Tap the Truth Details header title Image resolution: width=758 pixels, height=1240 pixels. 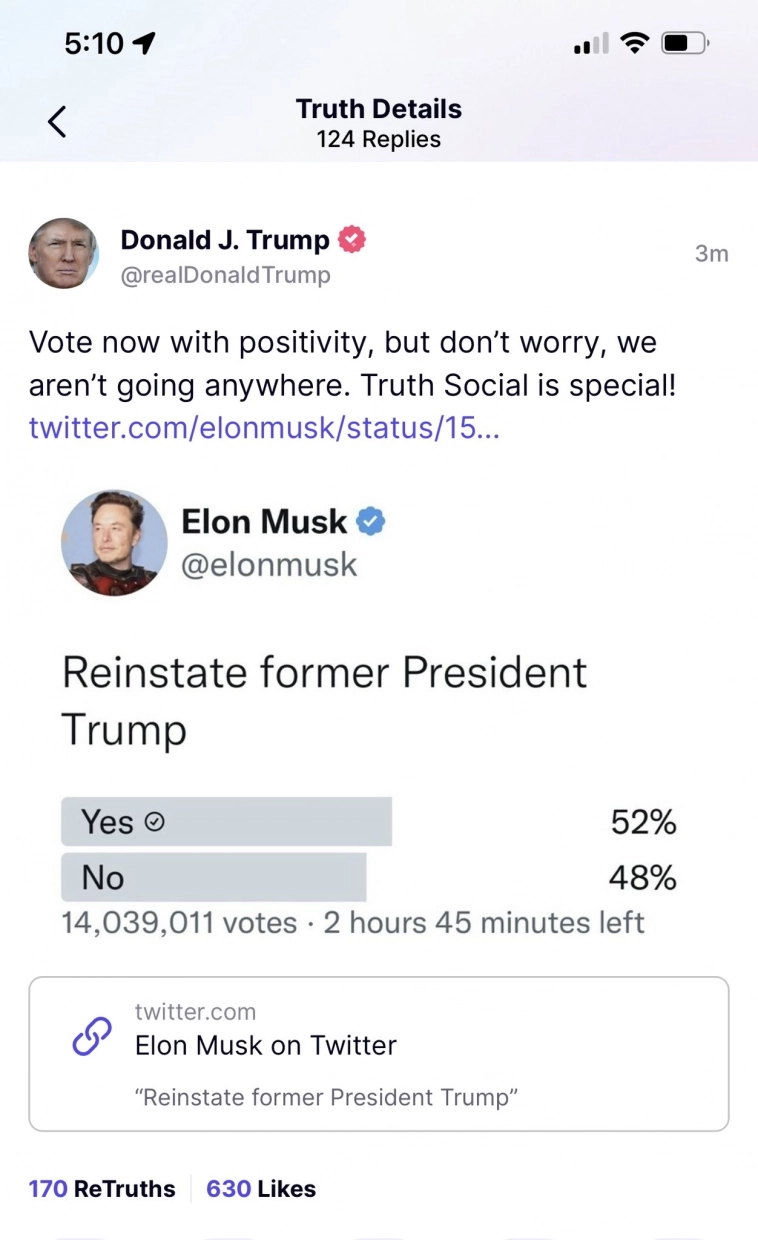[379, 109]
